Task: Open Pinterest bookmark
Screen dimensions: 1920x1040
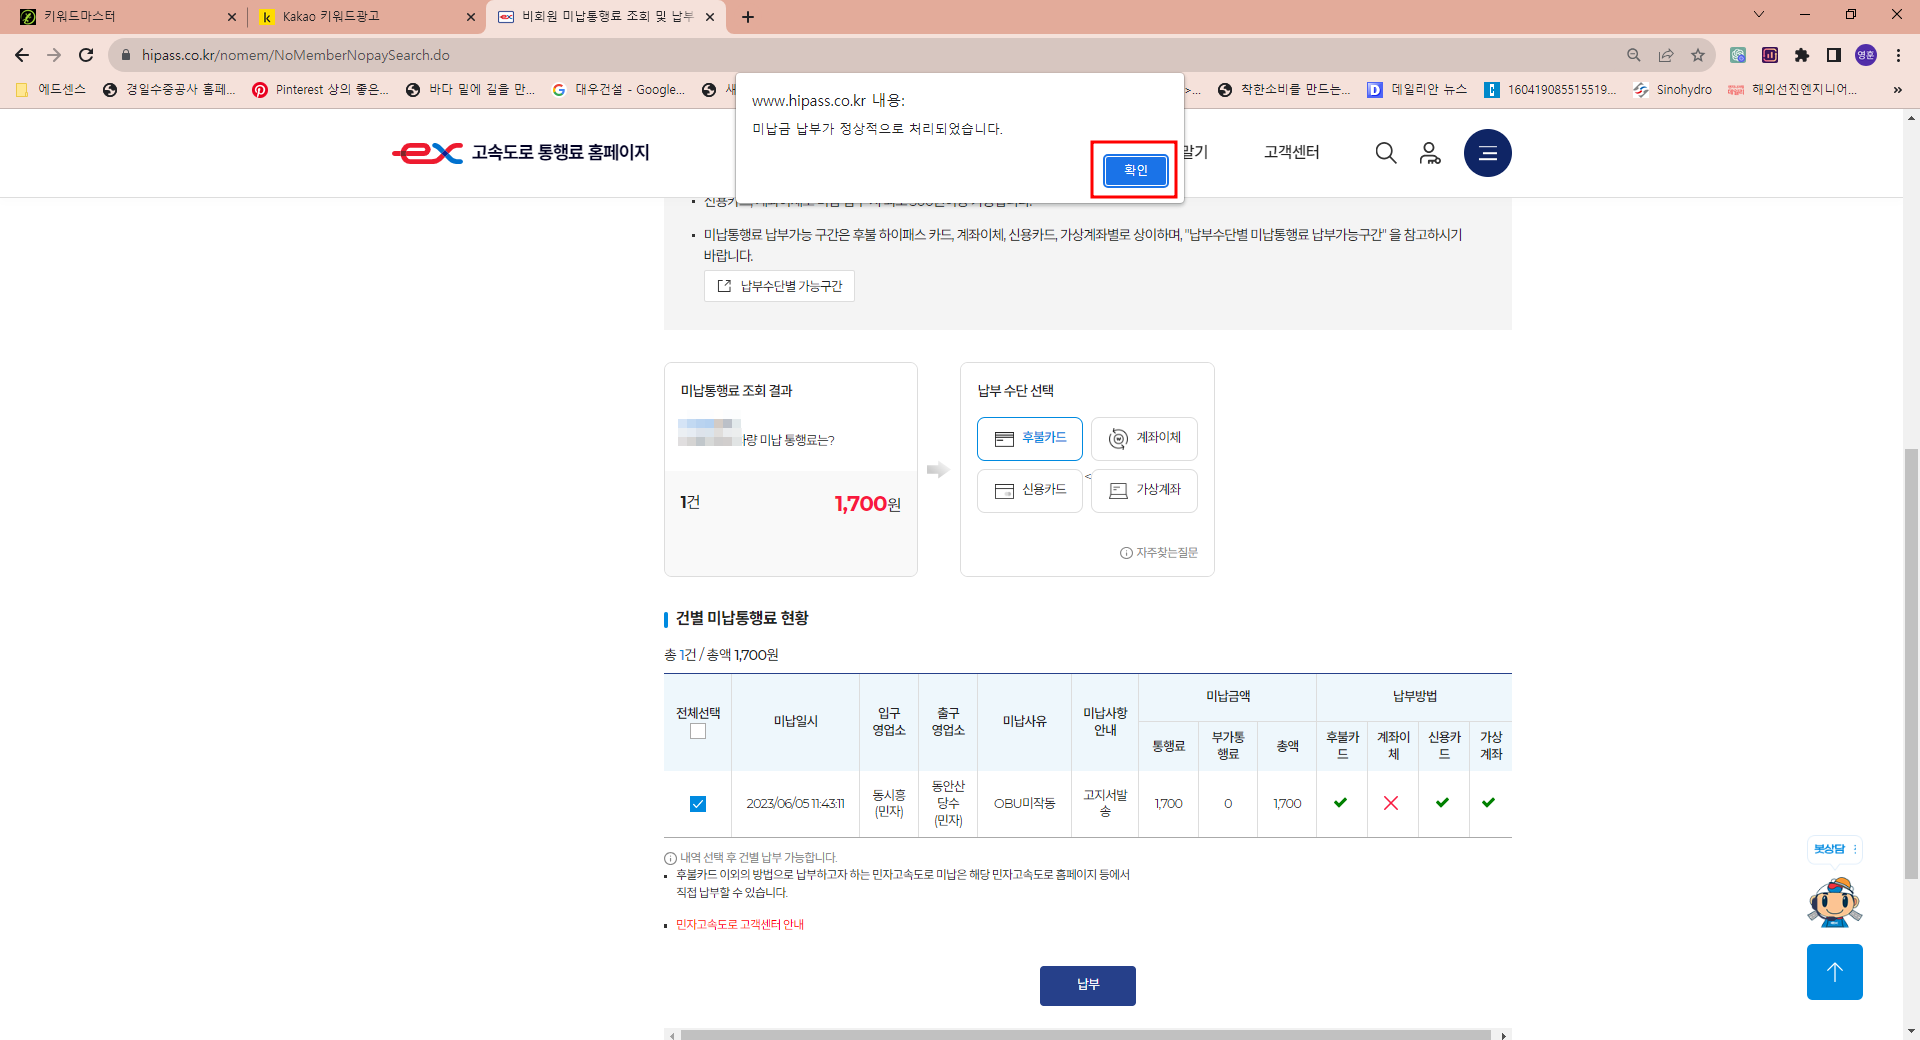Action: [x=320, y=90]
